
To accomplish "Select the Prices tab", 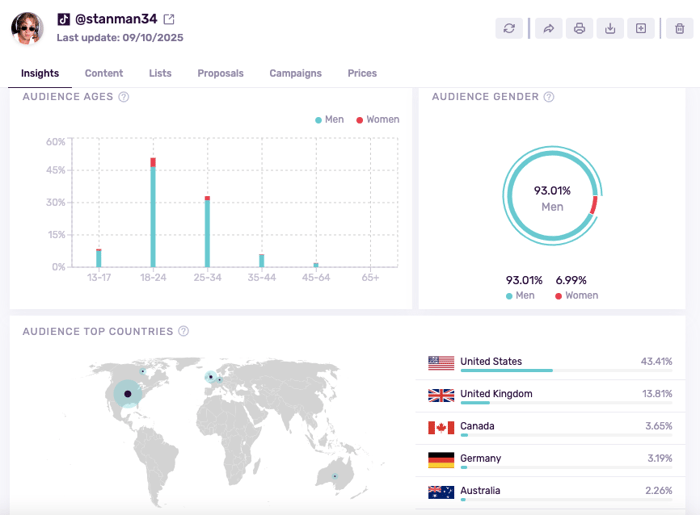I will (x=362, y=73).
